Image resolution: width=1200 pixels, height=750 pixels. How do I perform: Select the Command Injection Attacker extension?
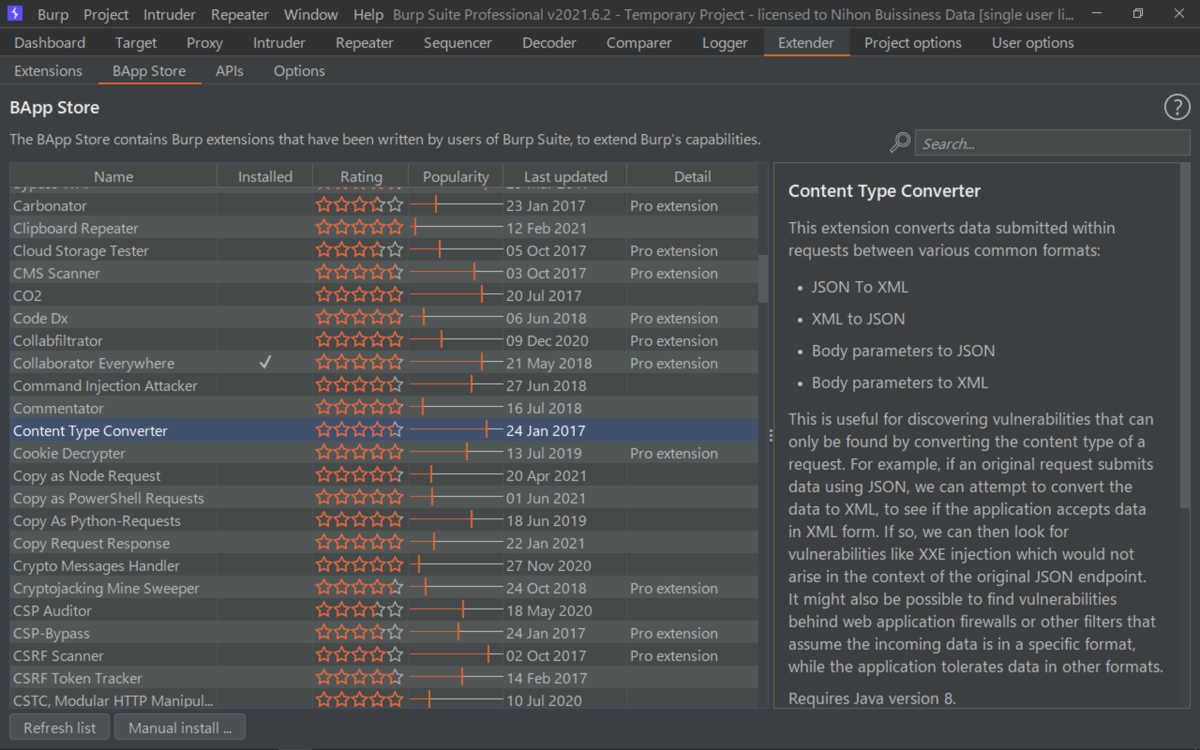[x=385, y=385]
